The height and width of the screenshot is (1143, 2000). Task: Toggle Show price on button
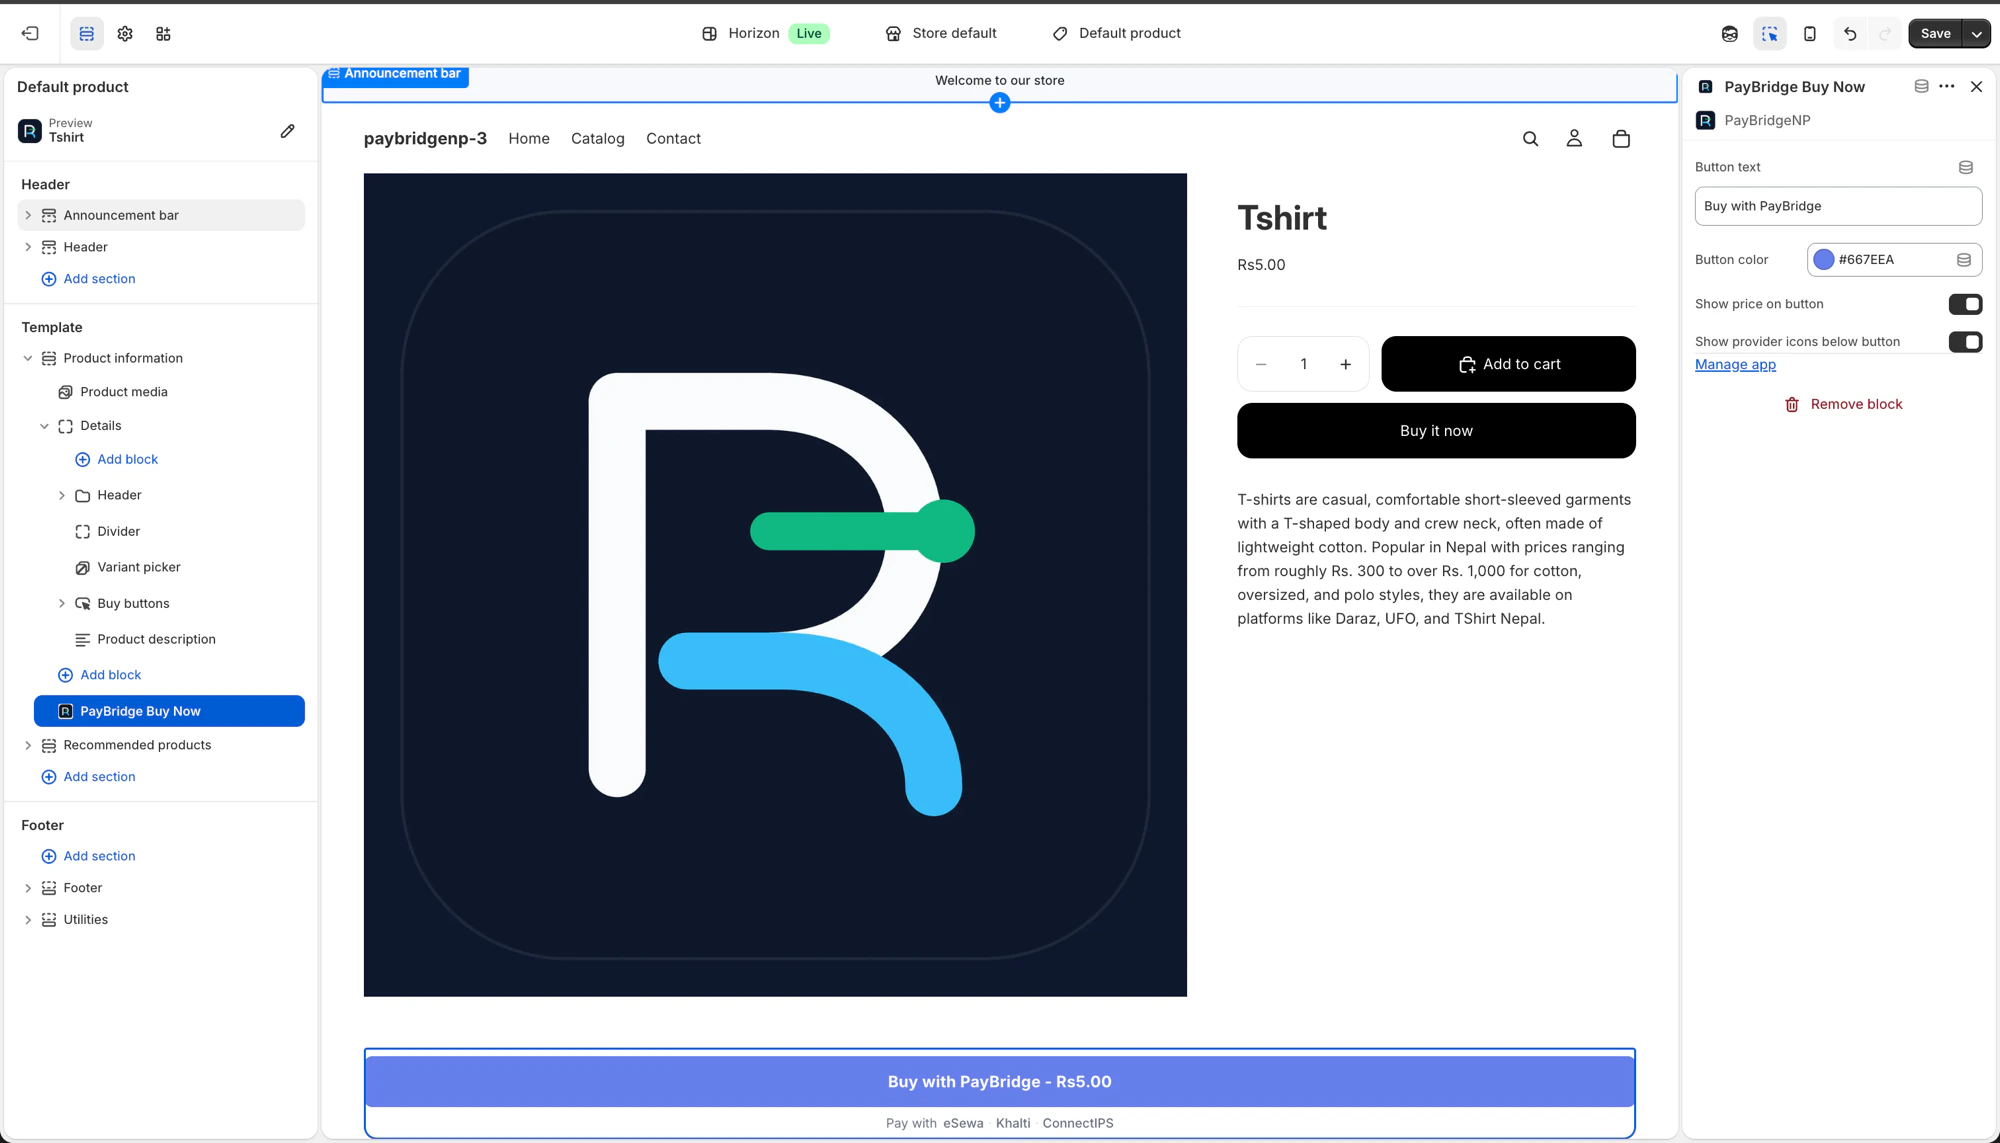click(1965, 304)
